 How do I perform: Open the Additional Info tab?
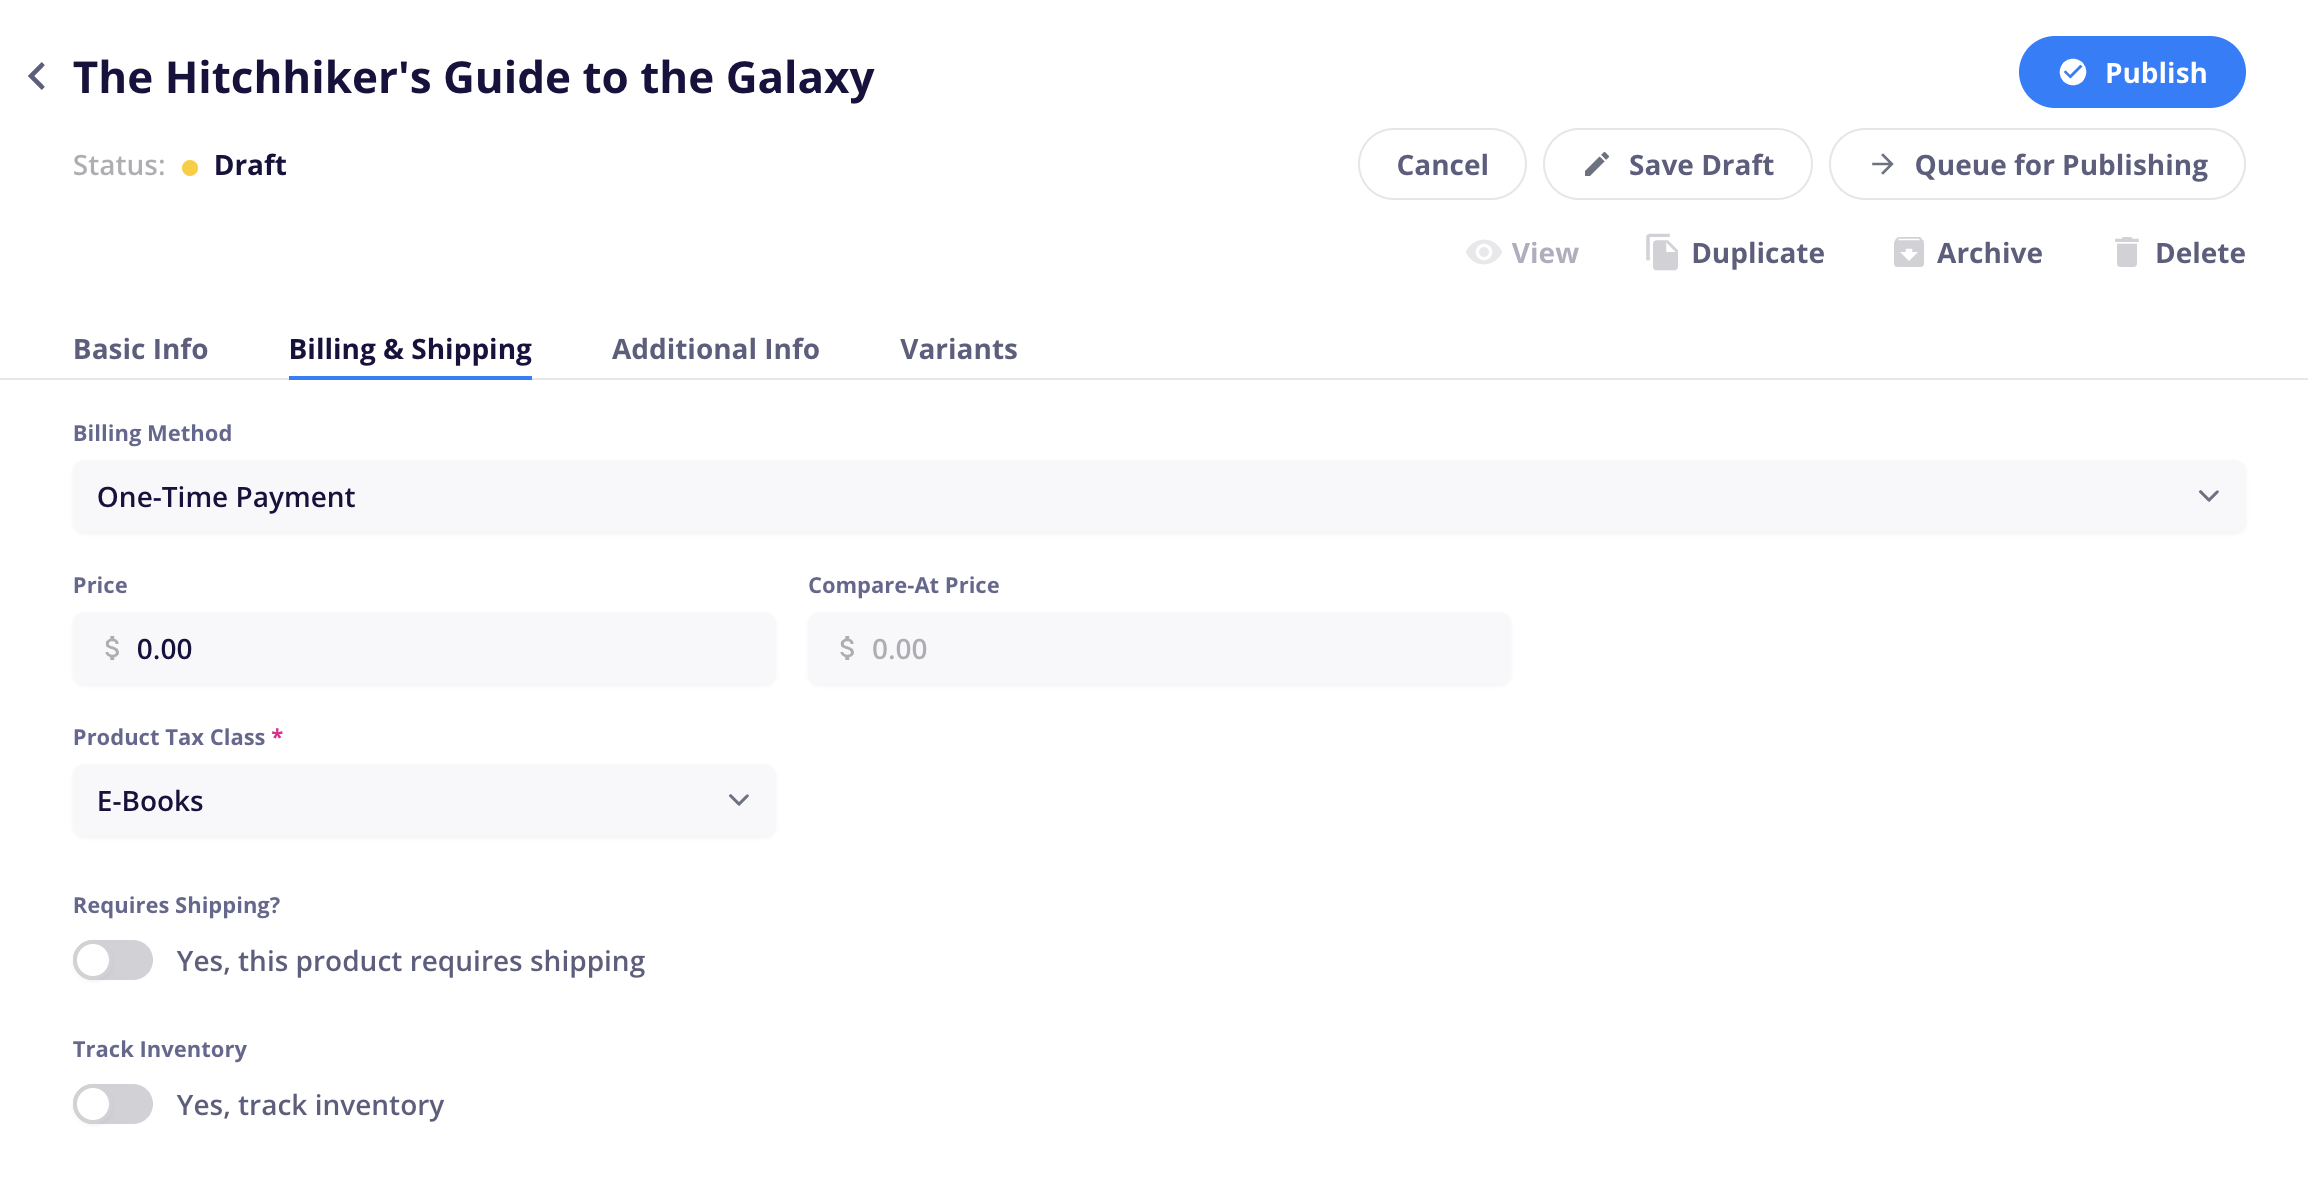coord(716,349)
